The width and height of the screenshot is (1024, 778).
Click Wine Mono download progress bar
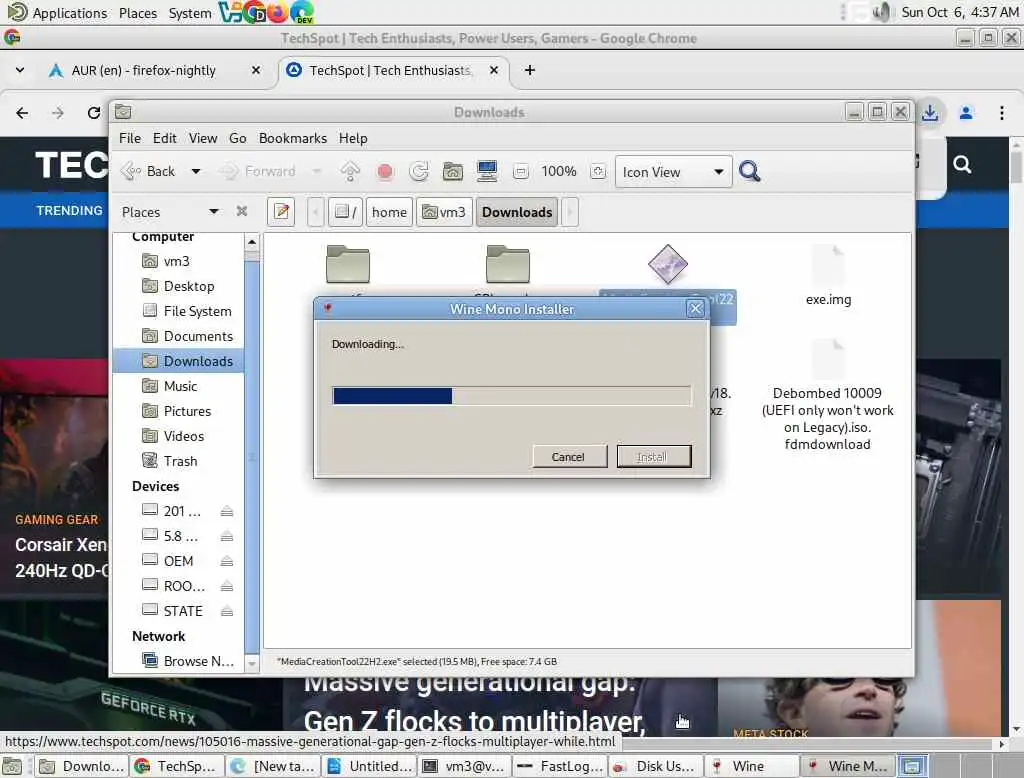[511, 396]
